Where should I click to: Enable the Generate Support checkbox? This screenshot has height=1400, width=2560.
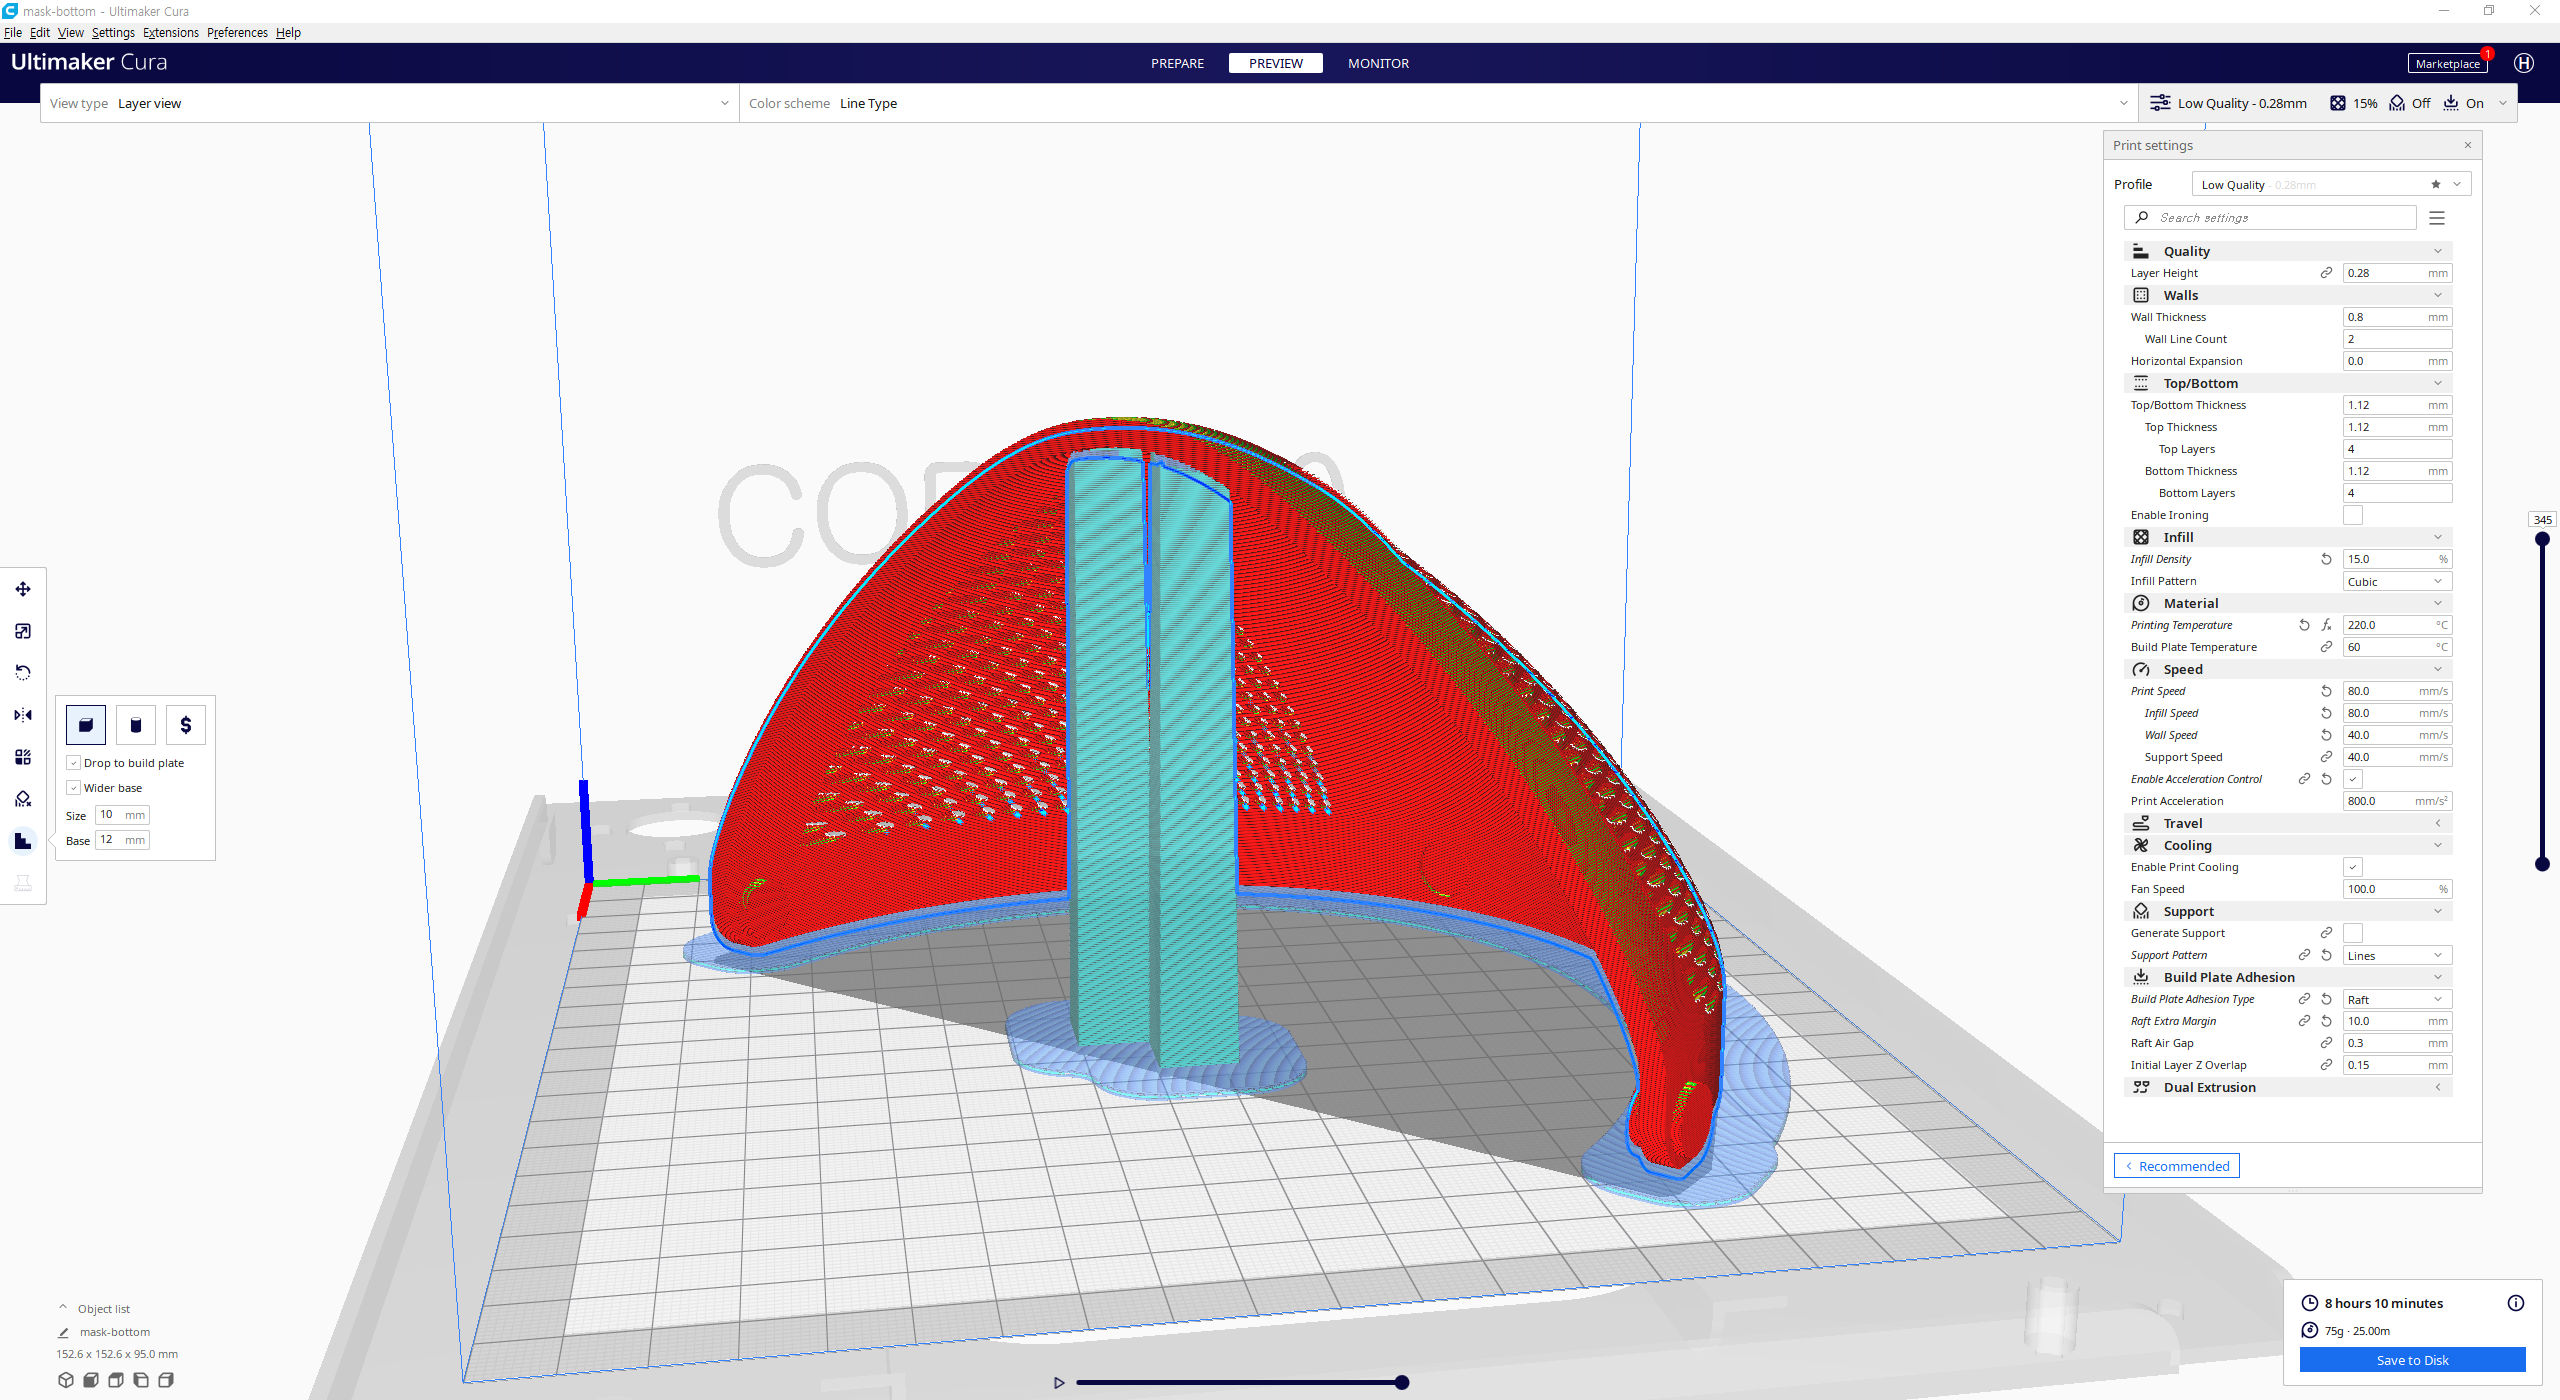(x=2353, y=933)
